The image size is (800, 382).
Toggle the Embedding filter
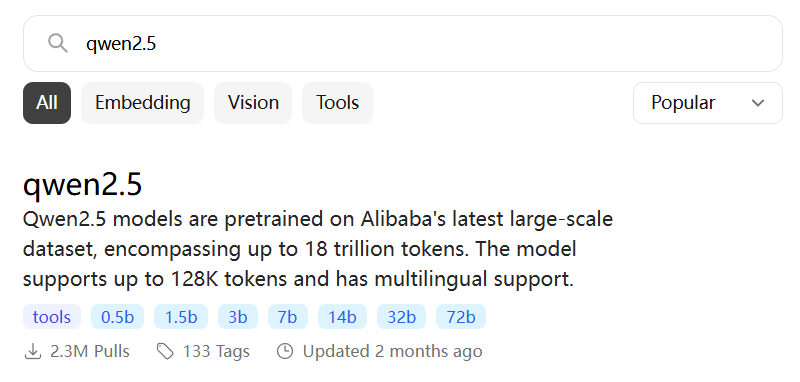142,103
